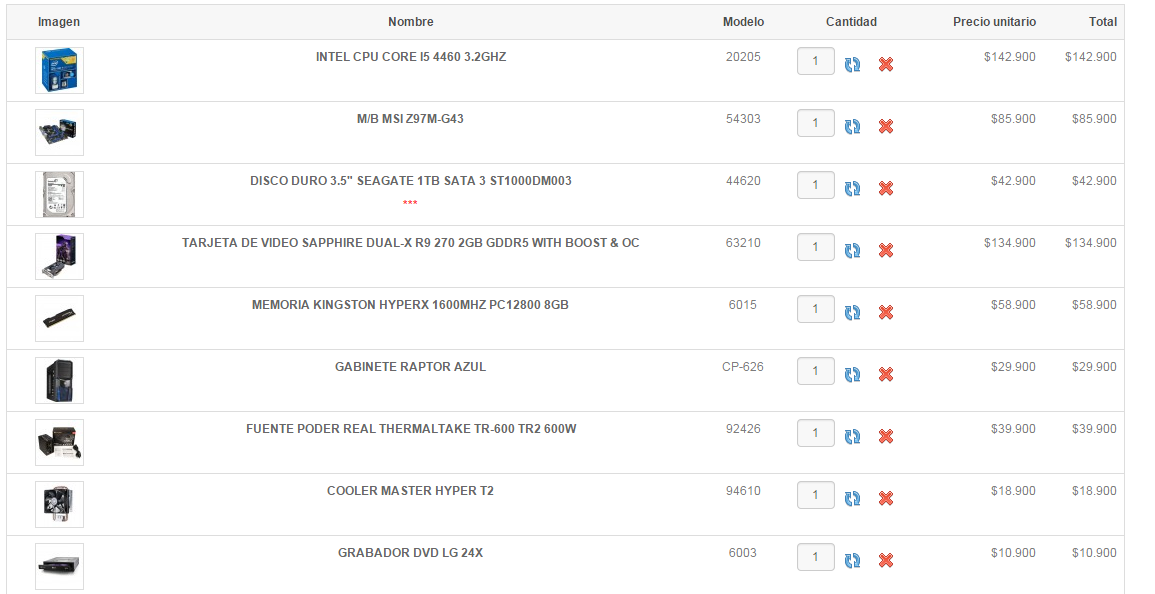Focus quantity box for Seagate 1TB disk
The height and width of the screenshot is (594, 1155).
pyautogui.click(x=815, y=185)
